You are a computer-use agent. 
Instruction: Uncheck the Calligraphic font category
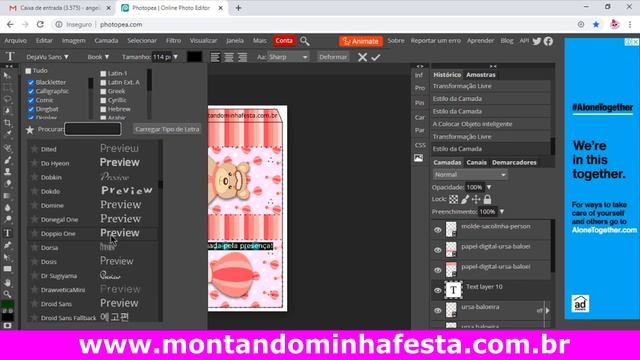point(31,91)
